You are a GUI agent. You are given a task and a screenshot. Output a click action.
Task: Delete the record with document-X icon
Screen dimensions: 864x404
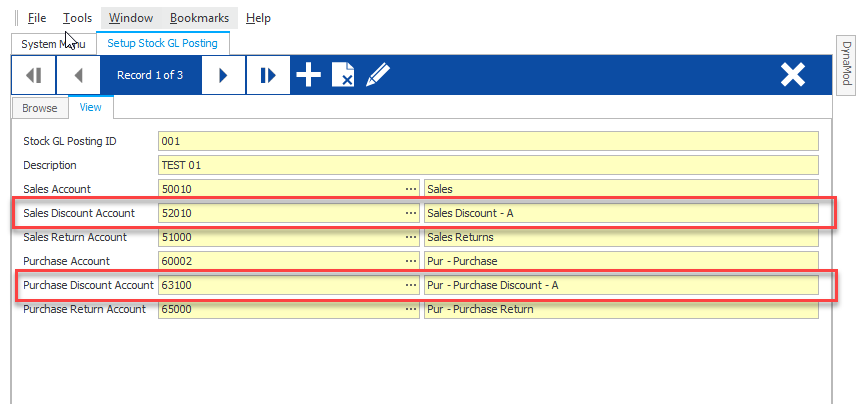tap(343, 75)
